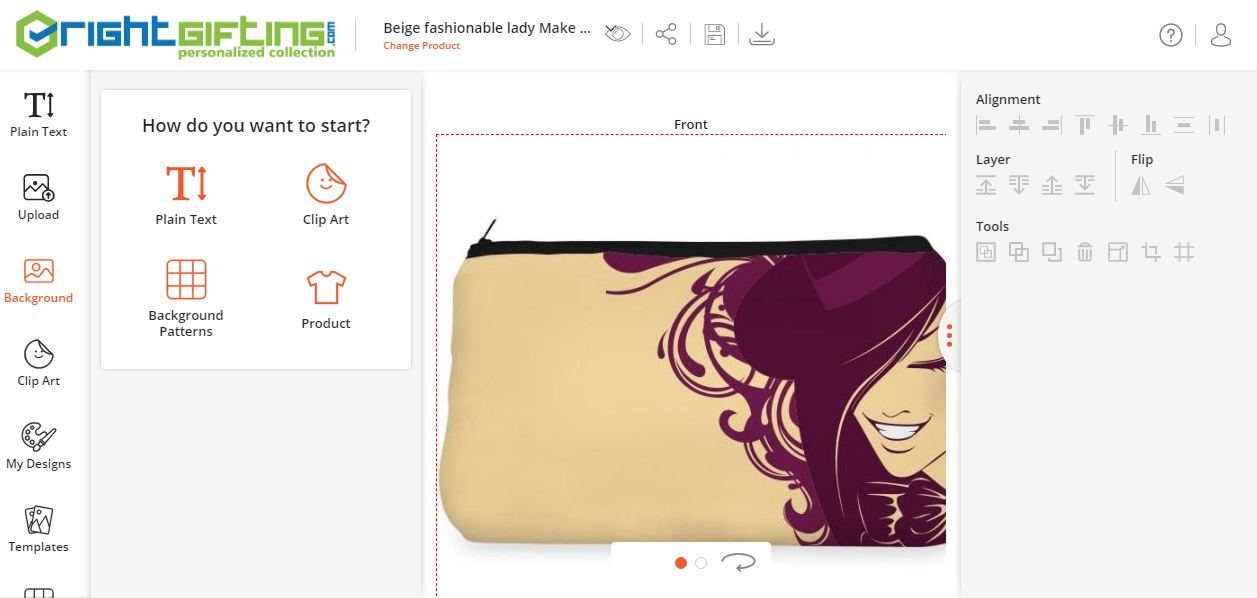The width and height of the screenshot is (1257, 598).
Task: Choose Plain Text in the start card
Action: [x=186, y=195]
